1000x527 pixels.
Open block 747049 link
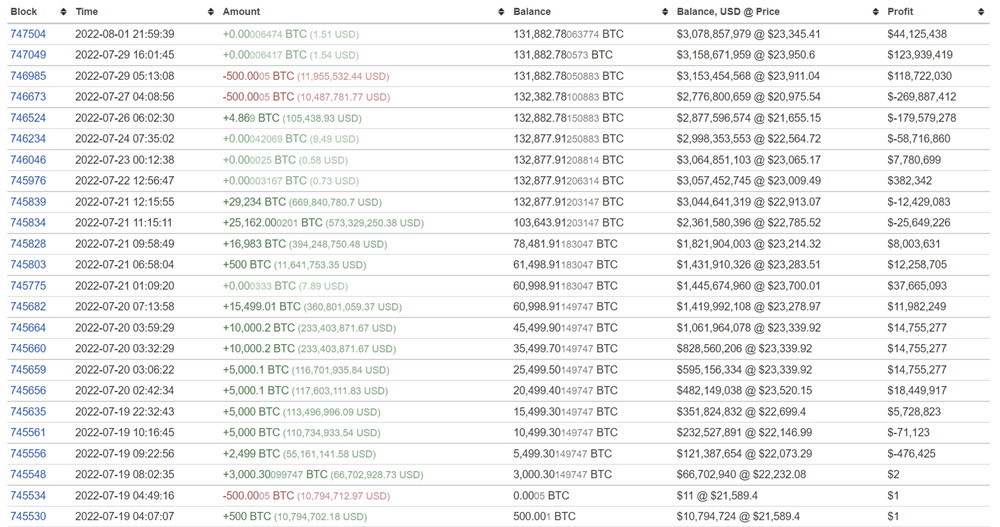pos(28,55)
